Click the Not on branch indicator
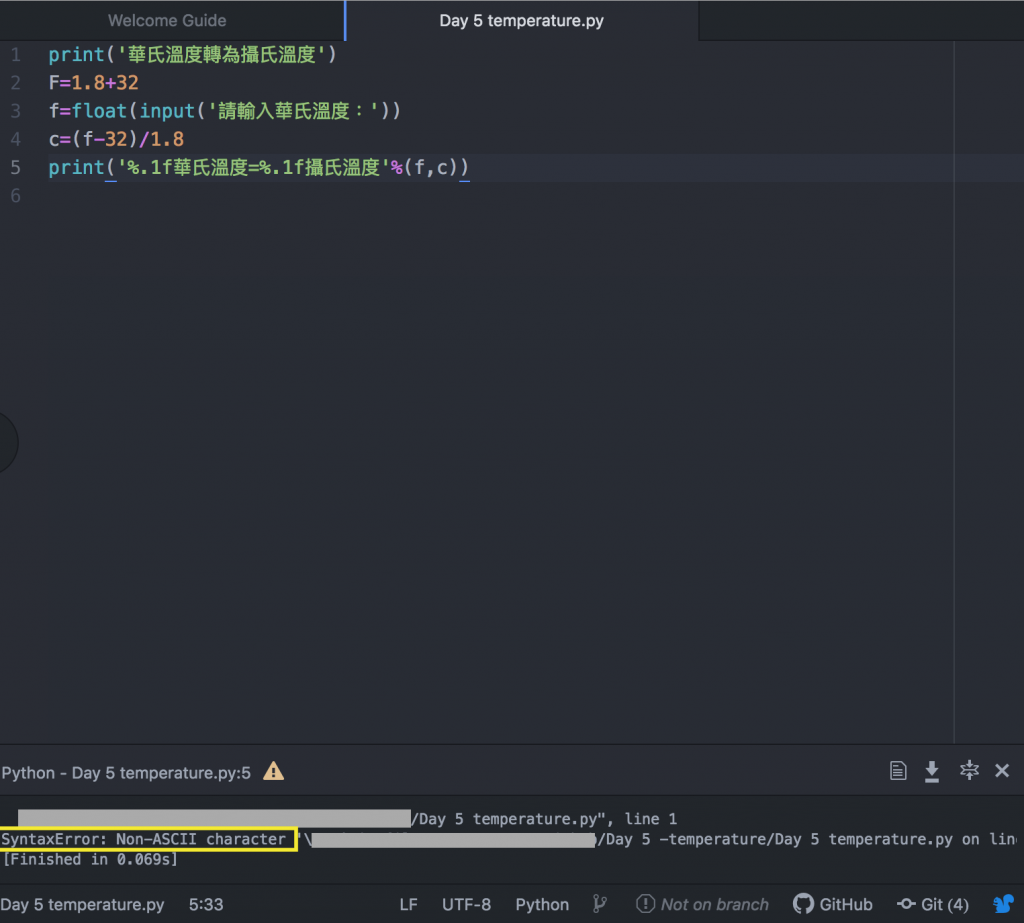1024x923 pixels. click(703, 904)
